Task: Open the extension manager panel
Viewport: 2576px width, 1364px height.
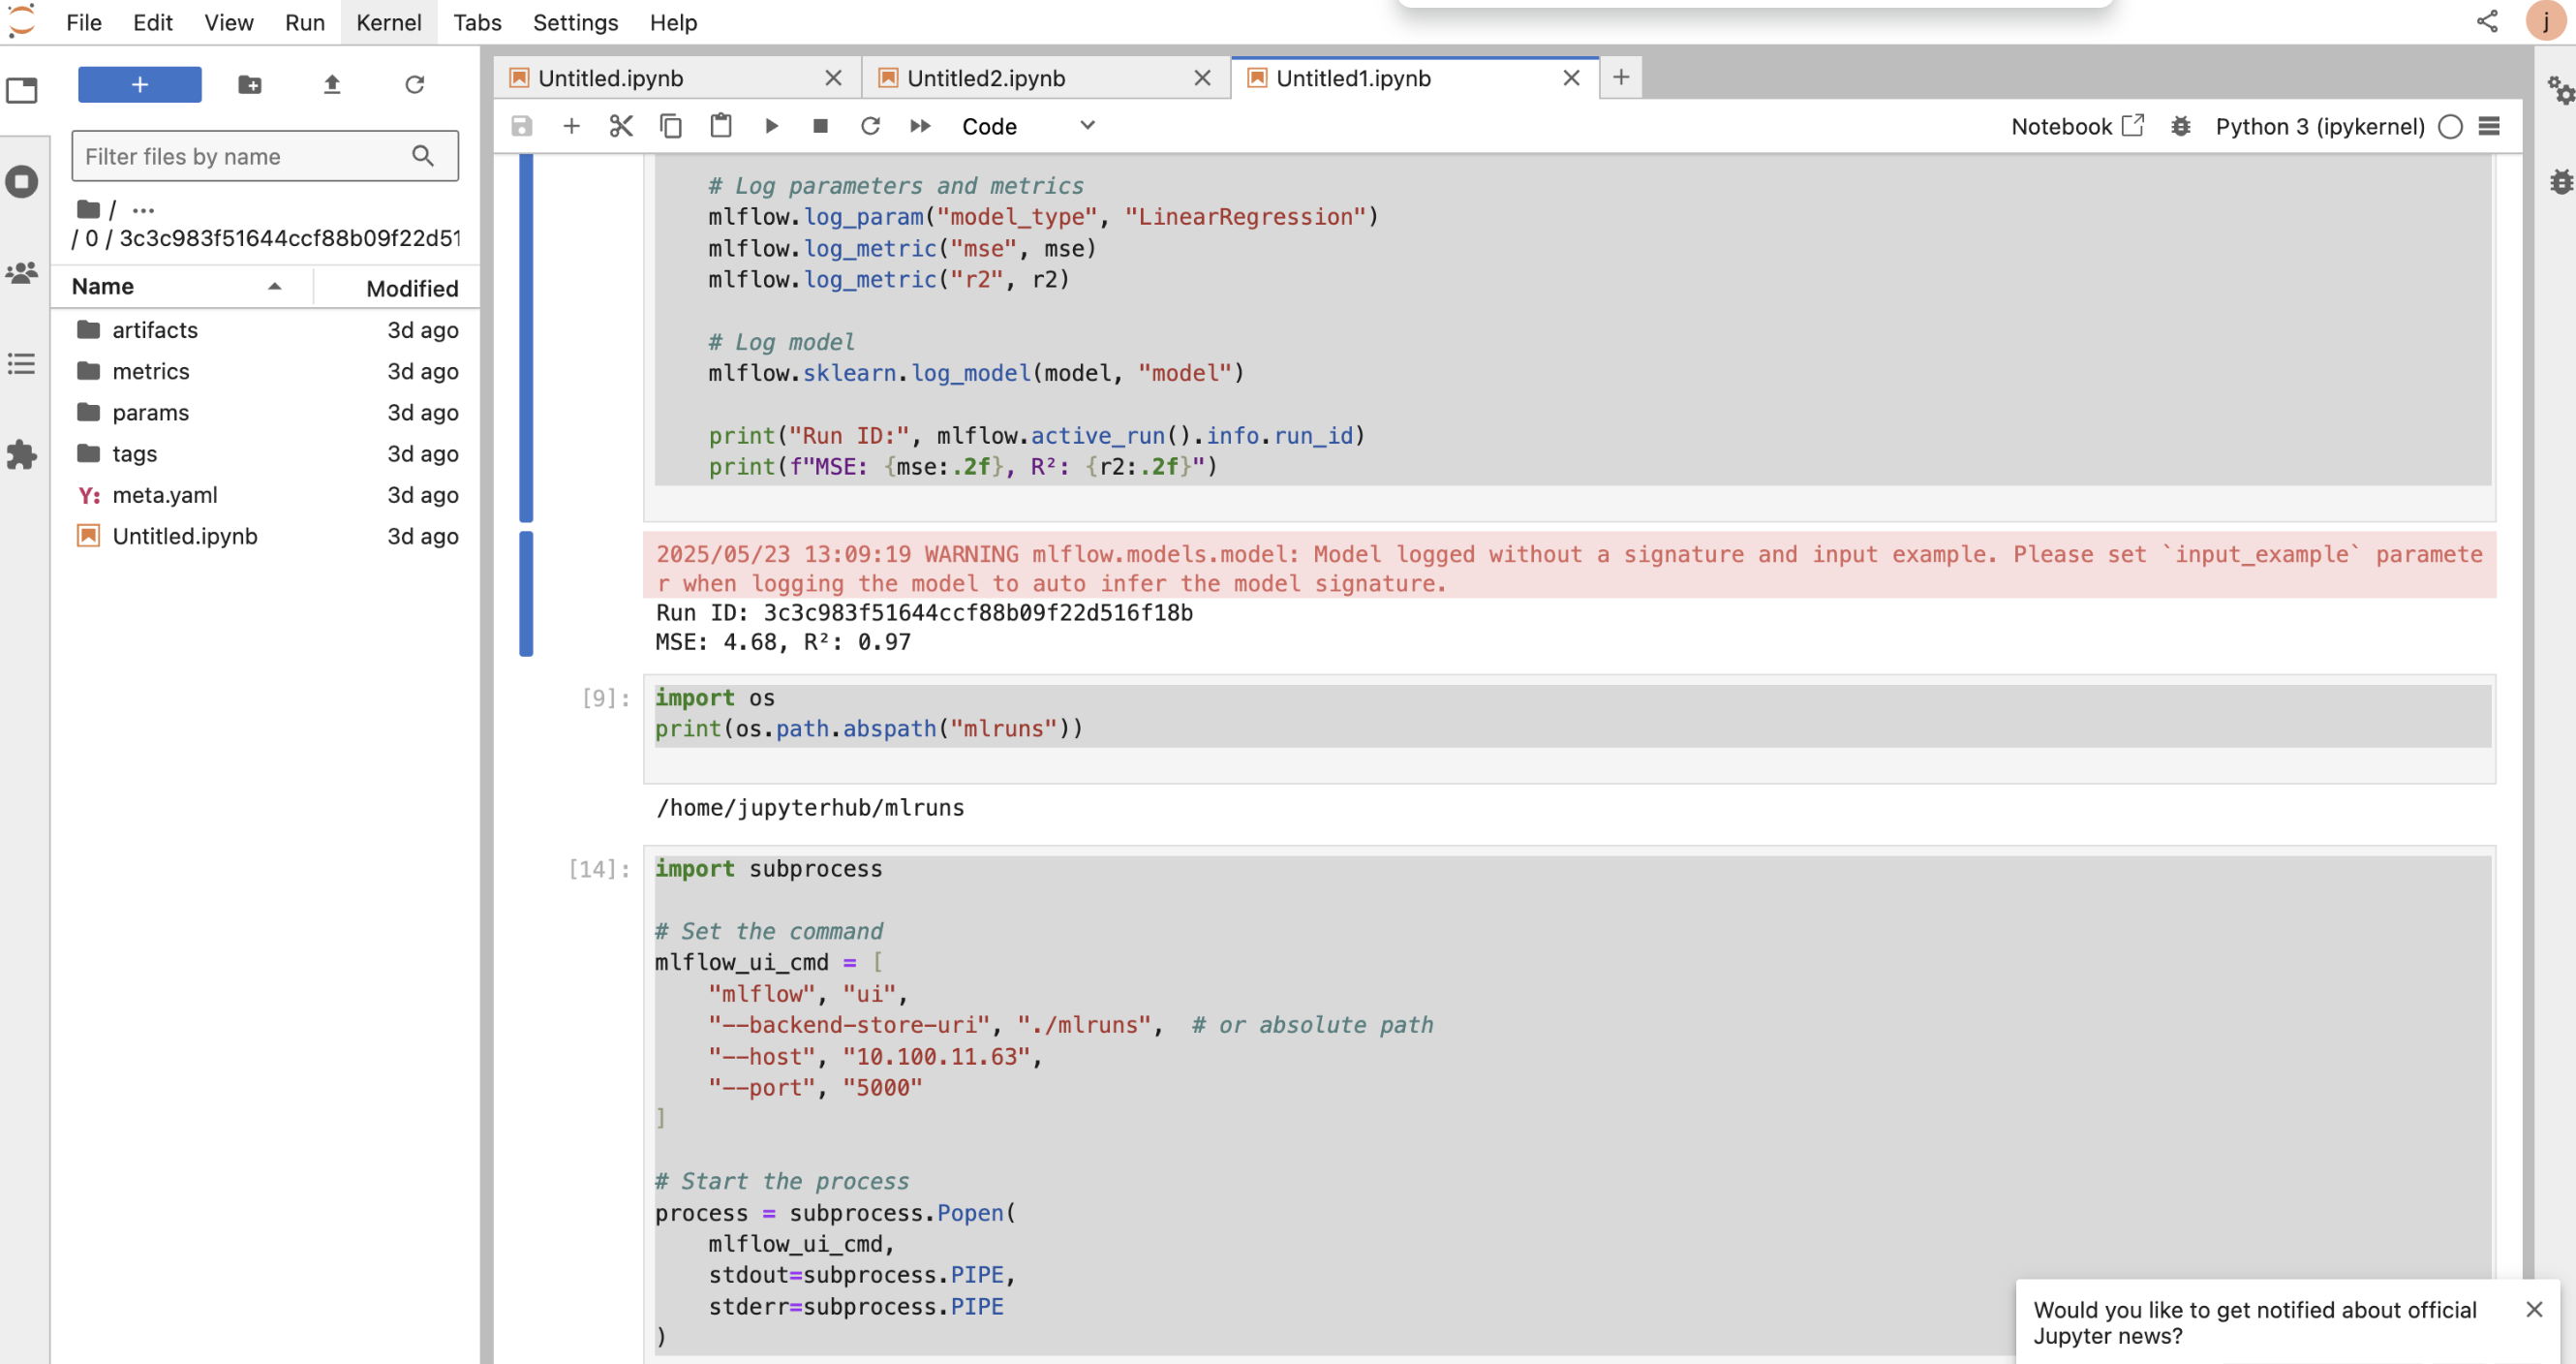Action: point(22,455)
